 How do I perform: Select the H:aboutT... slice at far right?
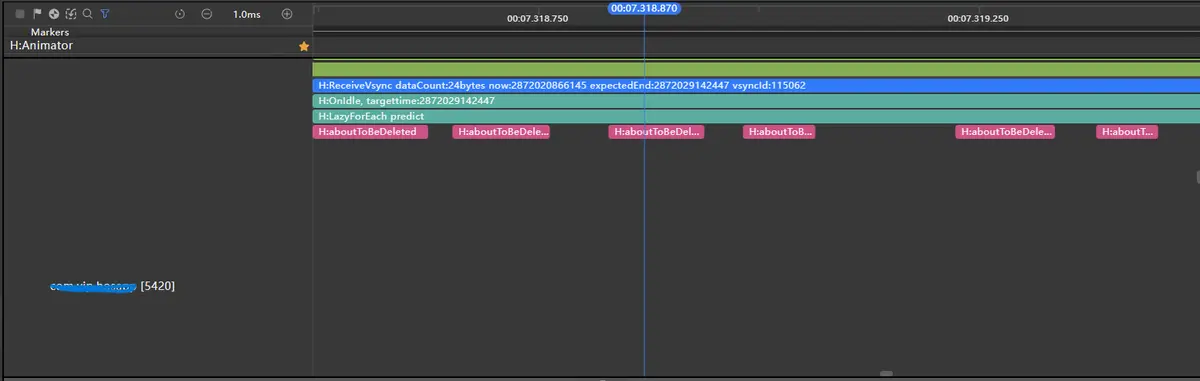[1127, 132]
